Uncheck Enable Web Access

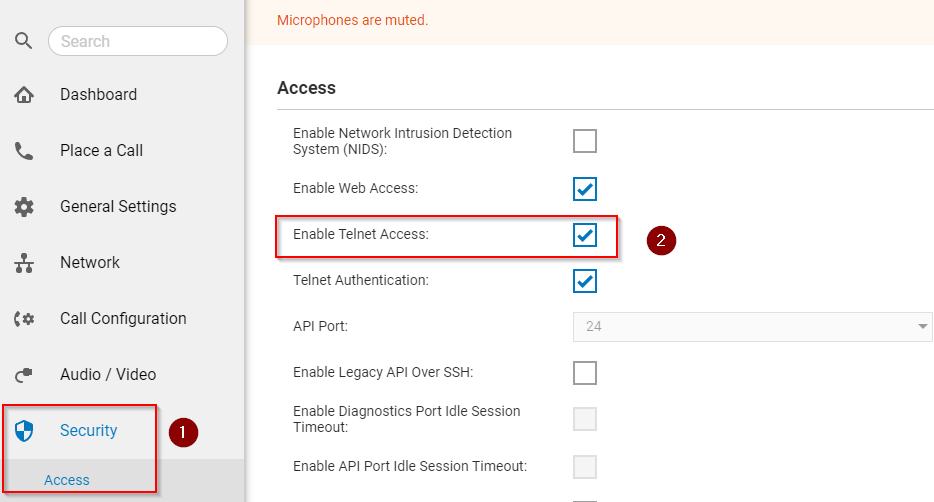[x=585, y=189]
